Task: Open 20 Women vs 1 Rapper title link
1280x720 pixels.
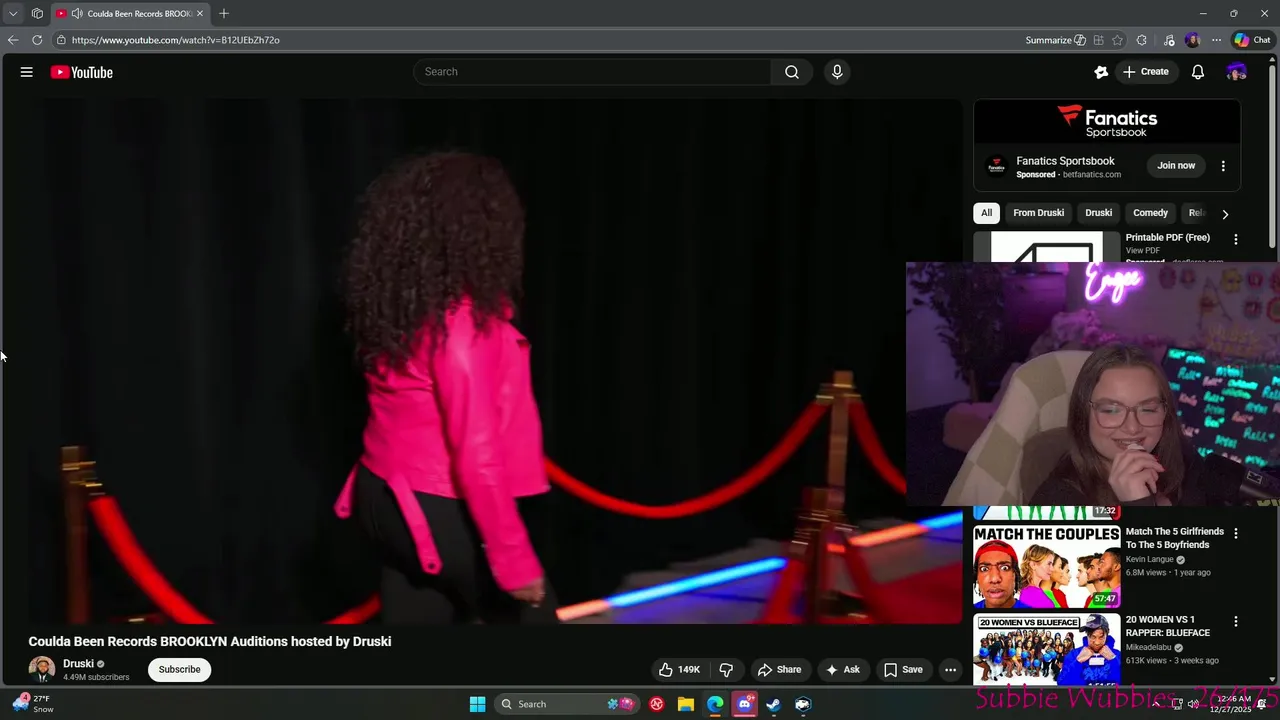Action: (1168, 626)
